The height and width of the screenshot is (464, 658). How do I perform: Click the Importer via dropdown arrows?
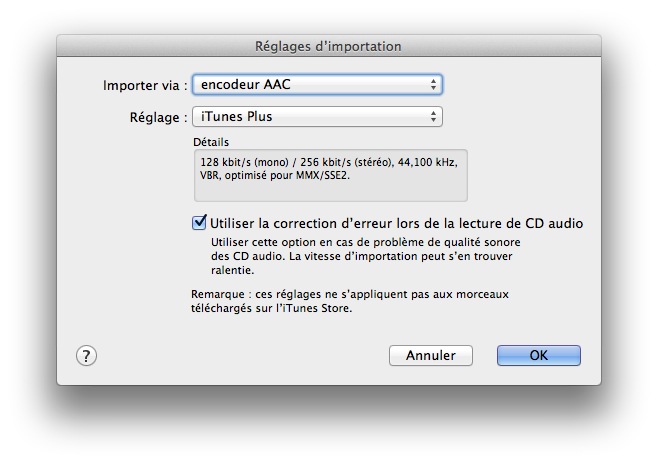[433, 85]
